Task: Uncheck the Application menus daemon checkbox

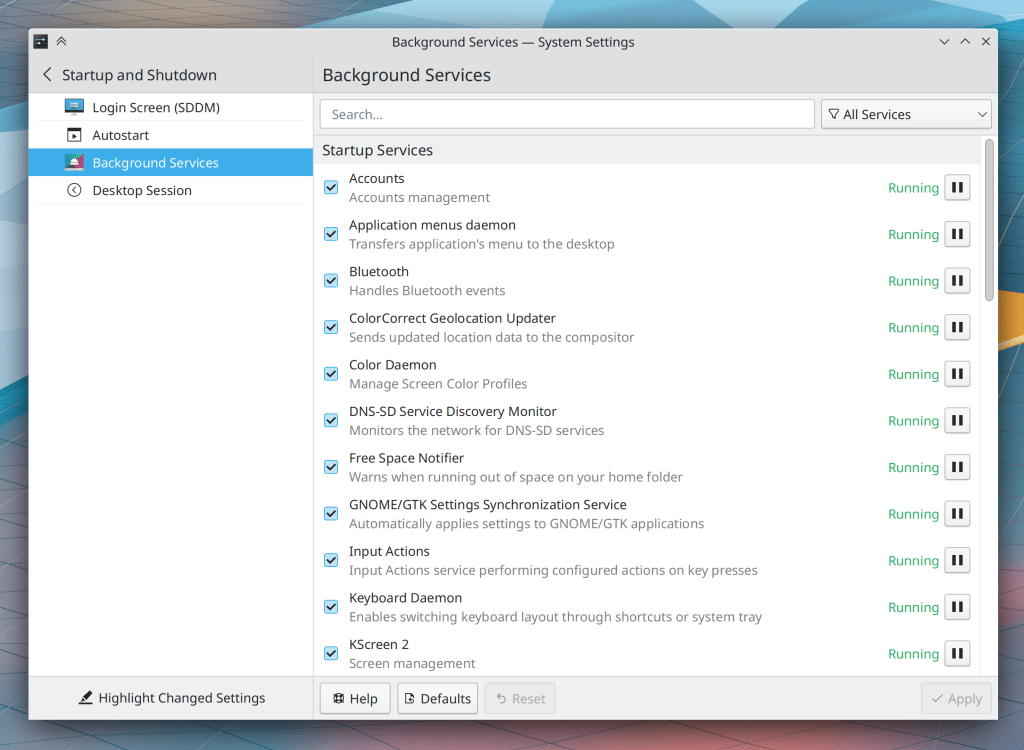Action: pos(331,234)
